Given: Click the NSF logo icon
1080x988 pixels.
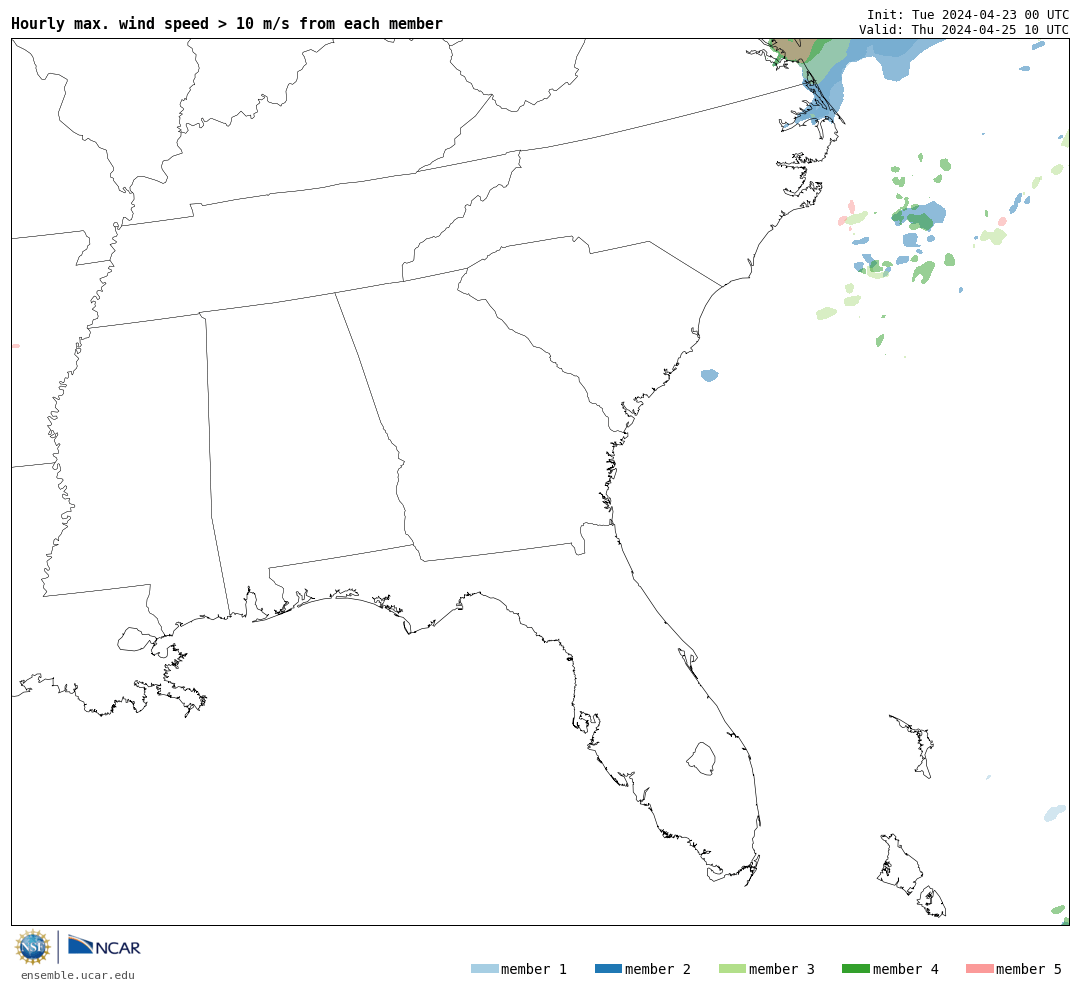Looking at the screenshot, I should [x=32, y=947].
